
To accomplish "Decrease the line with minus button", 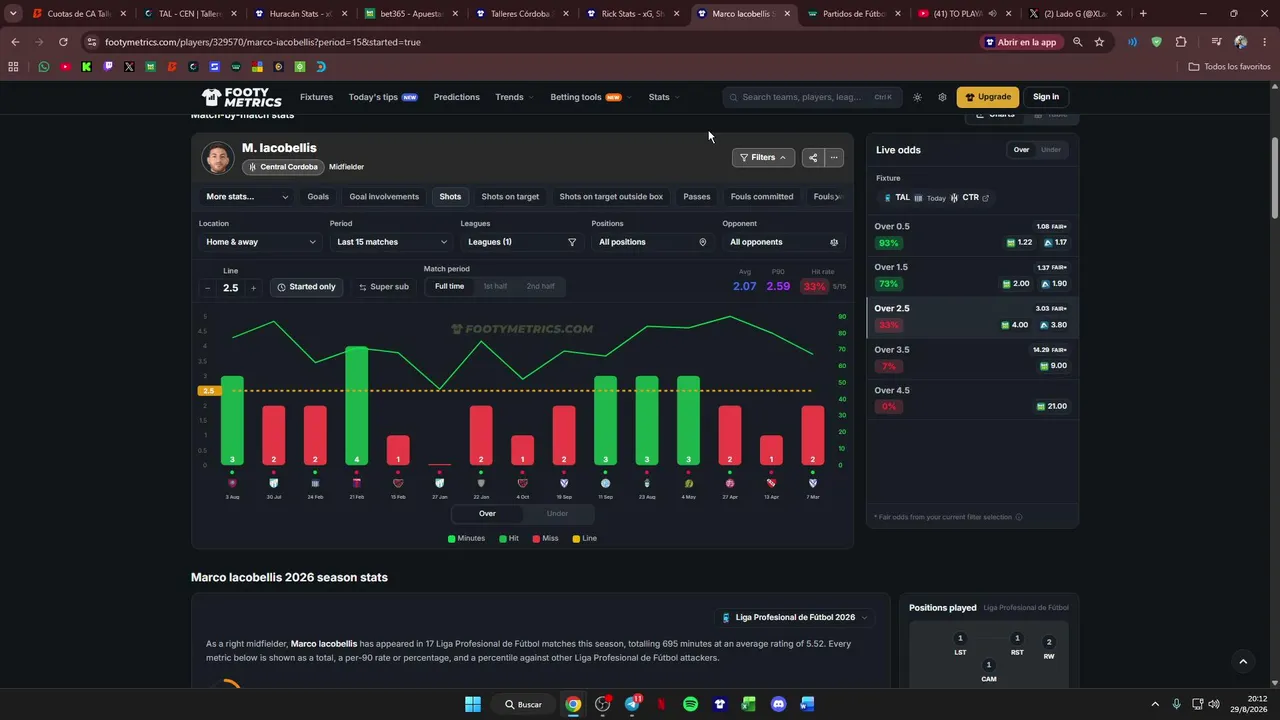I will (x=207, y=288).
